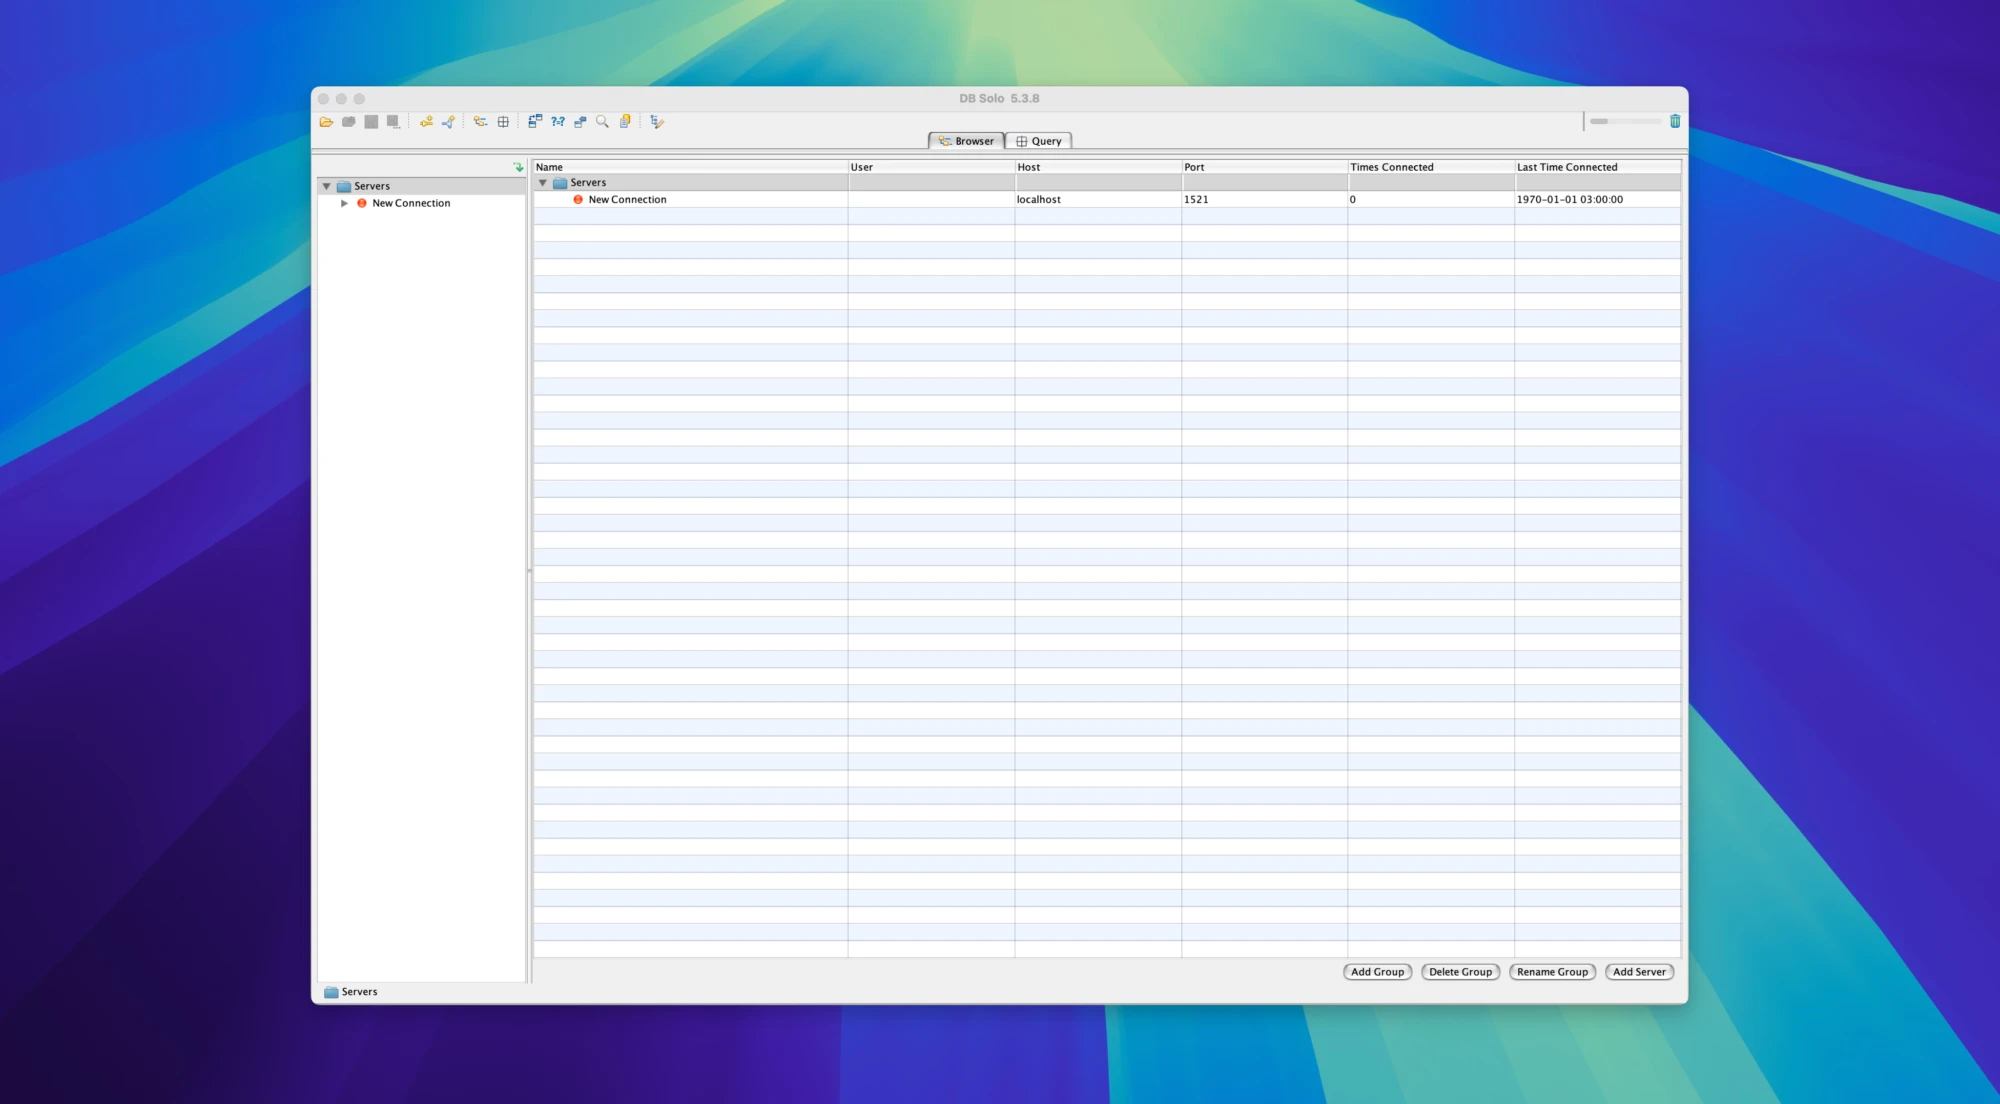Click the Add Server button
2000x1104 pixels.
pyautogui.click(x=1638, y=972)
